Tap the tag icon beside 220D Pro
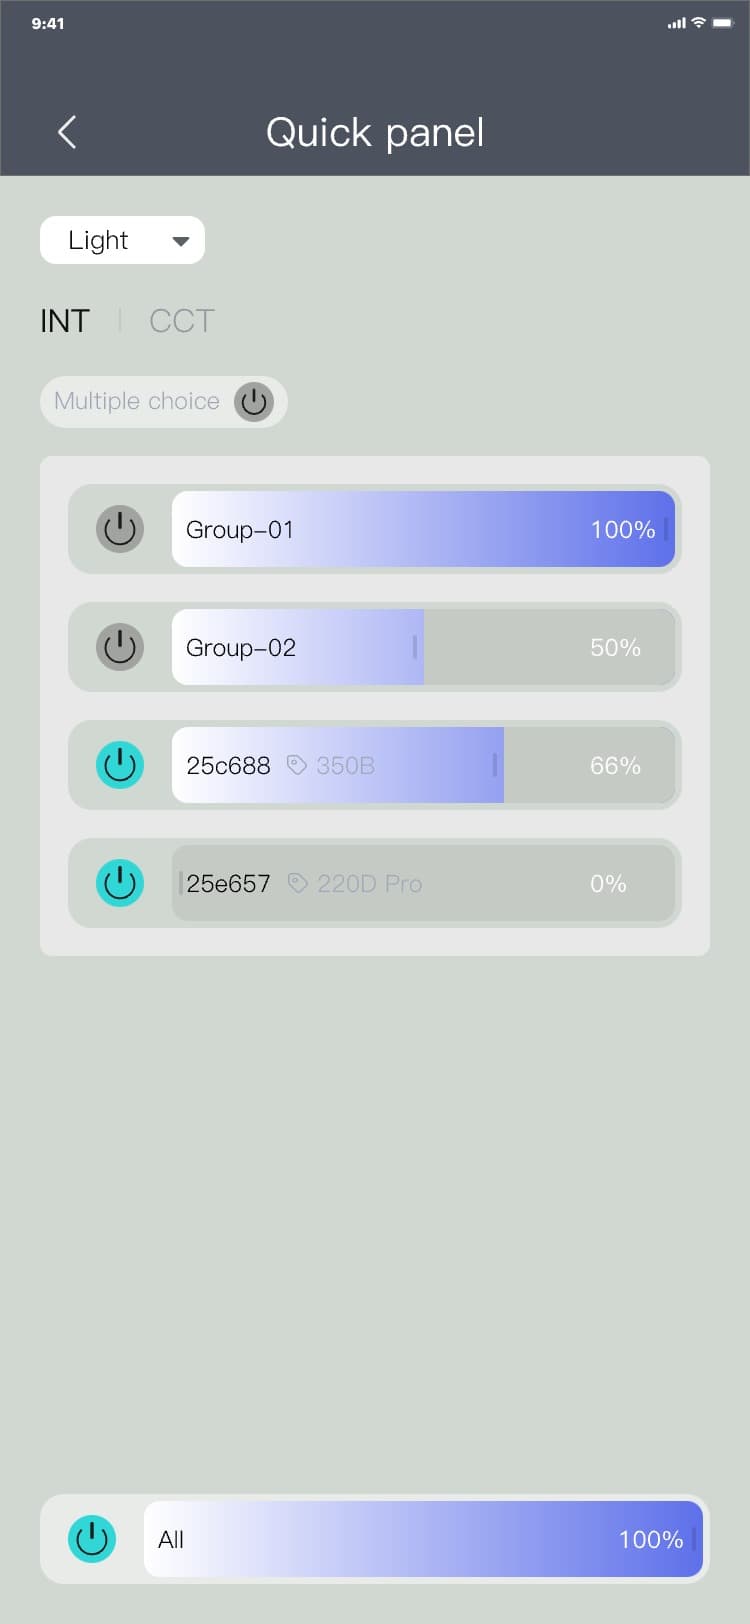 tap(297, 883)
